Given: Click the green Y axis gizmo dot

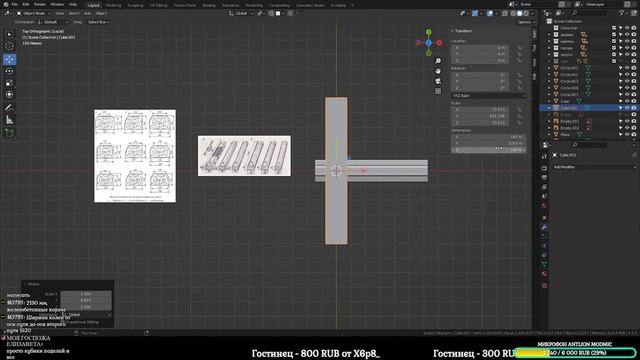Looking at the screenshot, I should point(429,32).
